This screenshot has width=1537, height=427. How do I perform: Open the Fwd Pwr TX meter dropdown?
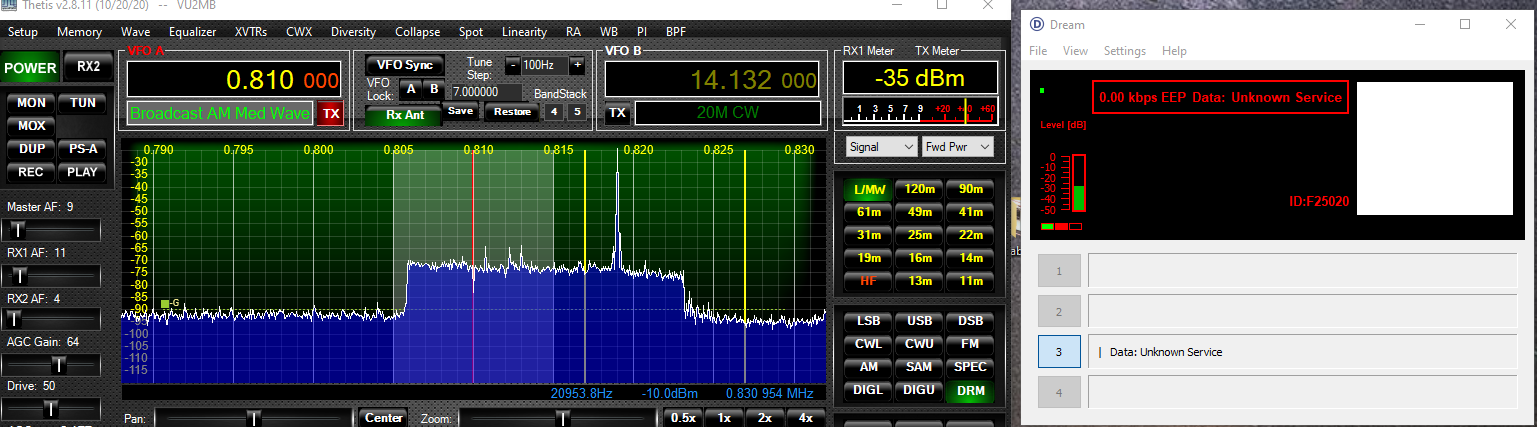[x=957, y=147]
